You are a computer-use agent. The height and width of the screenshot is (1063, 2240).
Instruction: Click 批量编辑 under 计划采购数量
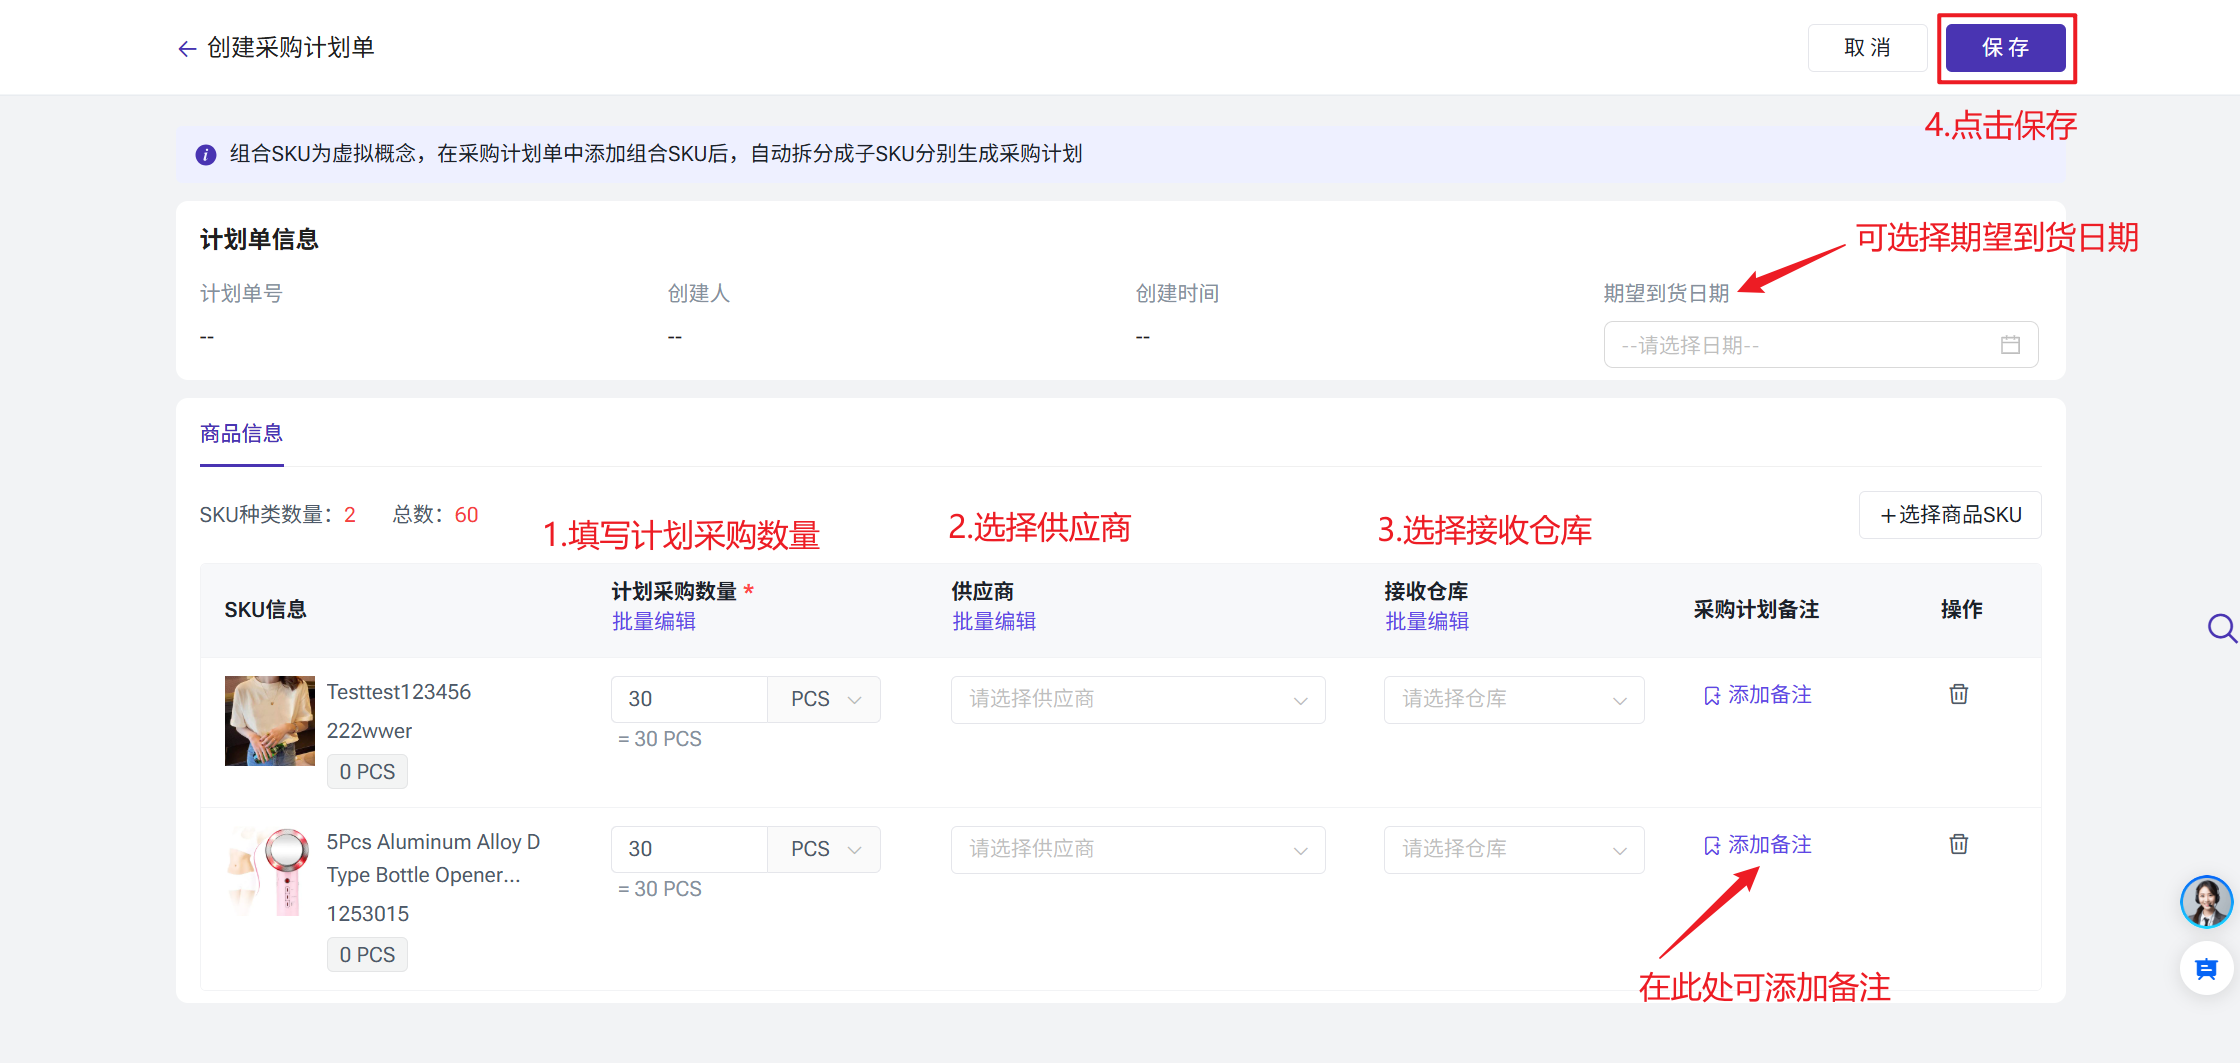point(654,622)
